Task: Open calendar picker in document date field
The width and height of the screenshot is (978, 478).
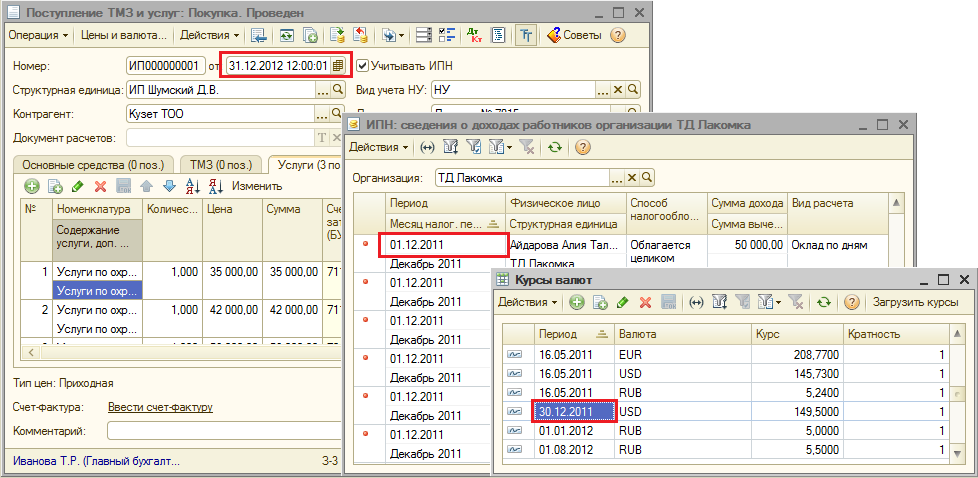Action: [x=339, y=66]
